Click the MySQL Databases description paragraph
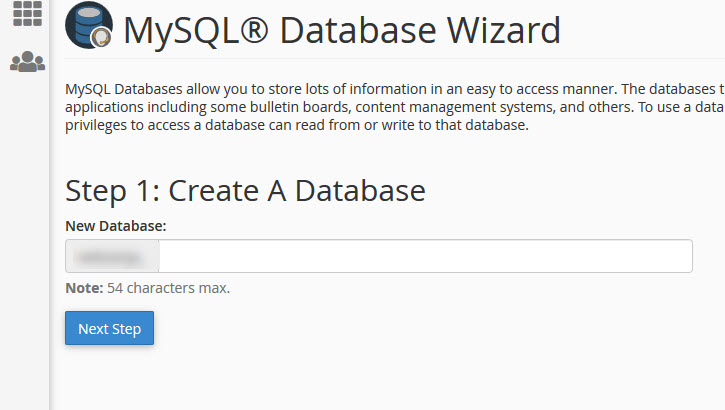725x410 pixels. pyautogui.click(x=395, y=107)
